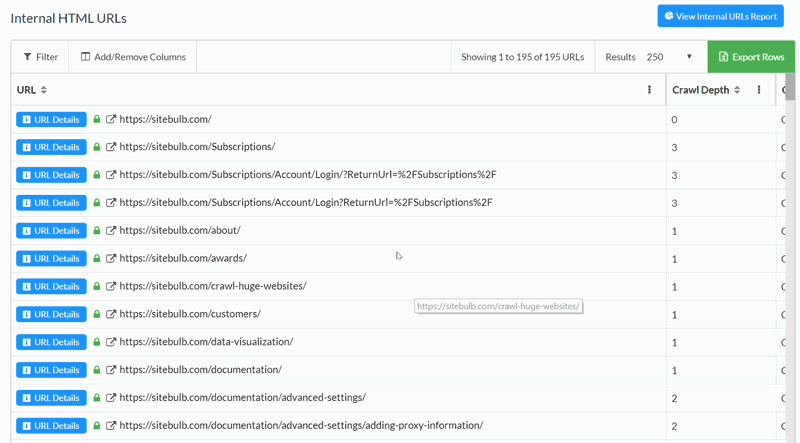Viewport: 800px width, 443px height.
Task: Click external link icon for Login?ReturnUrl URL
Action: pos(111,203)
